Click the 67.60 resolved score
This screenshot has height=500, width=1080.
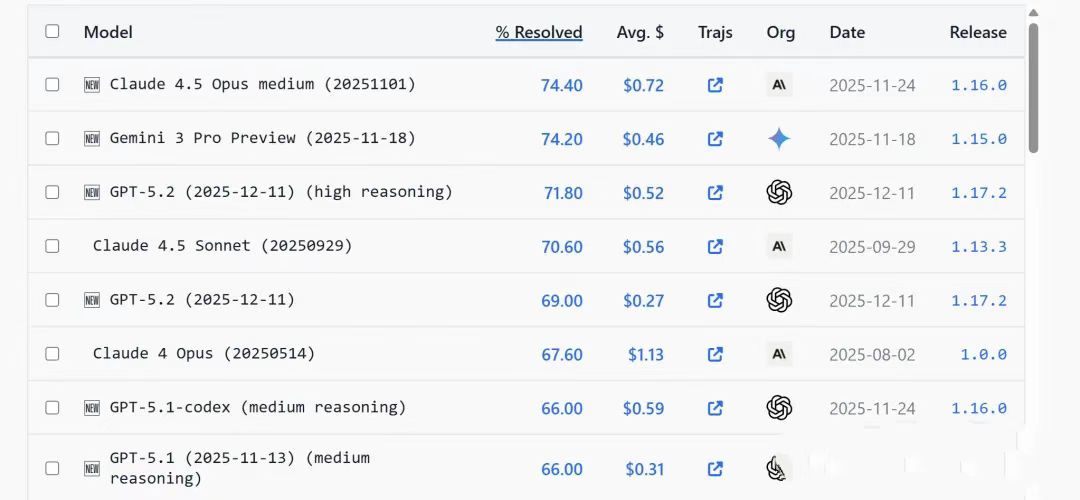[x=561, y=354]
